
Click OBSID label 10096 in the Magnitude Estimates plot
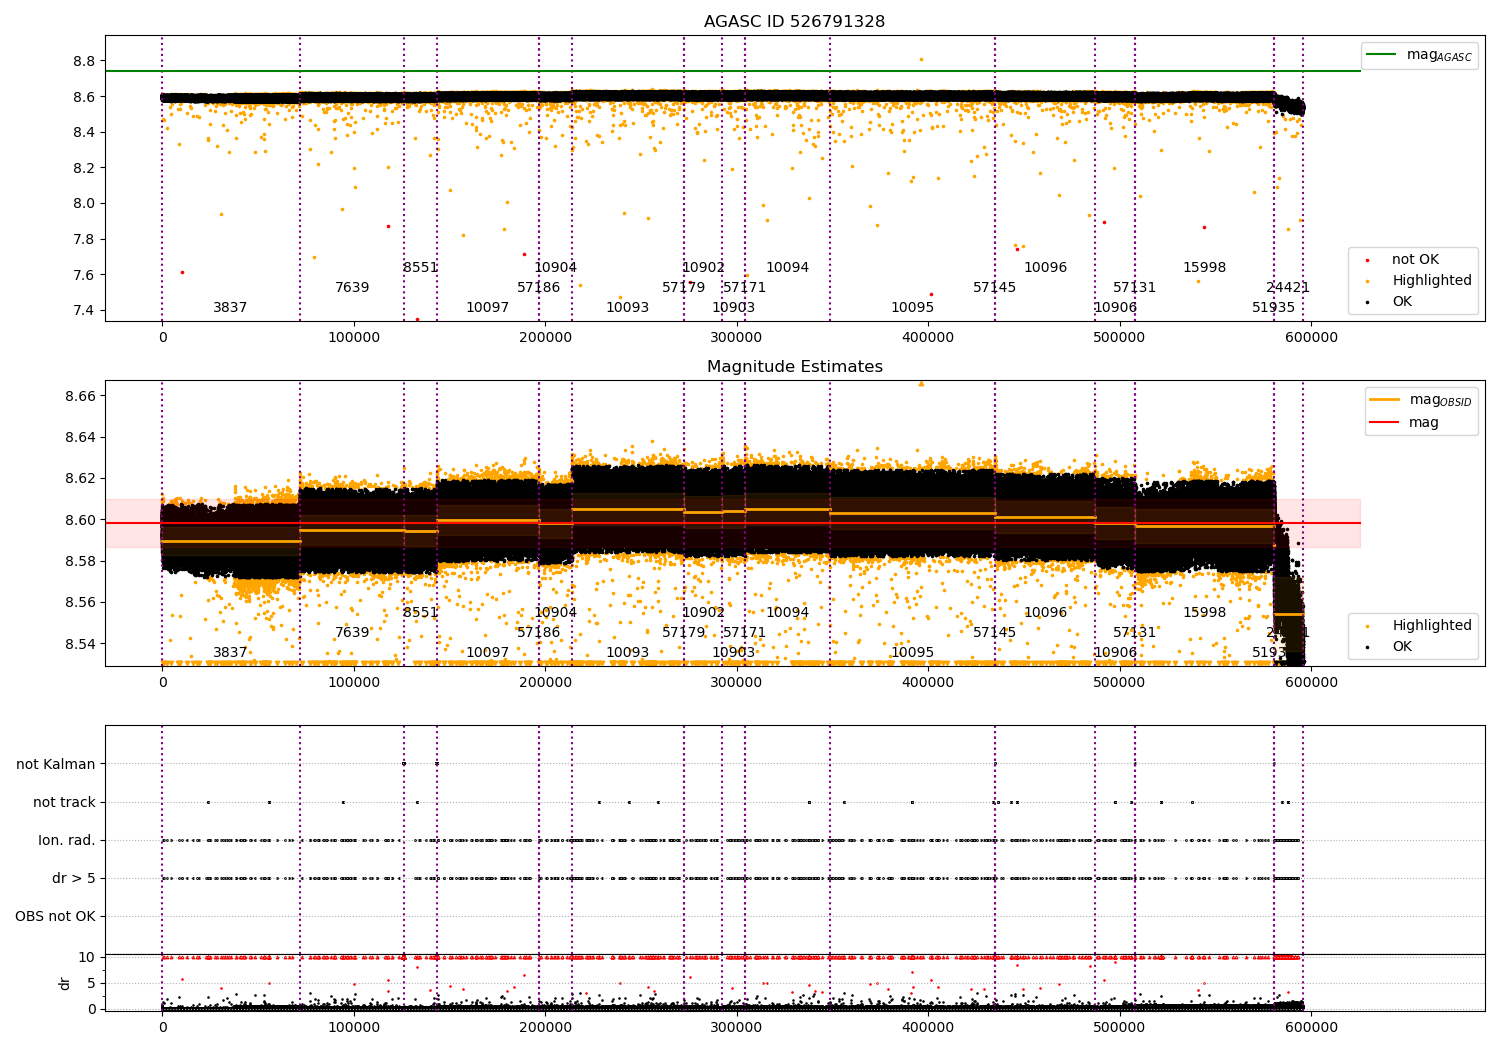[1045, 613]
